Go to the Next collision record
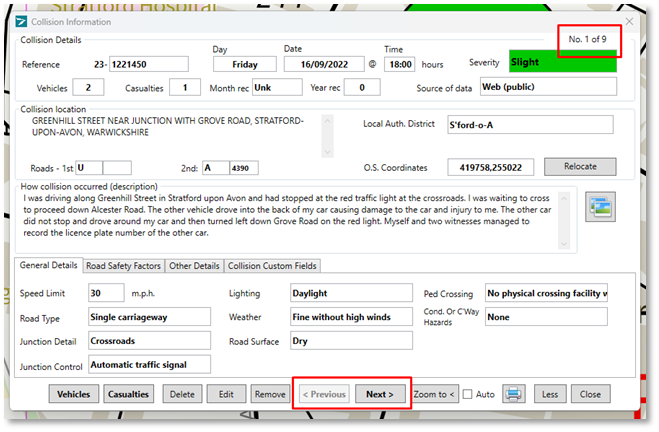Image resolution: width=659 pixels, height=432 pixels. coord(381,394)
